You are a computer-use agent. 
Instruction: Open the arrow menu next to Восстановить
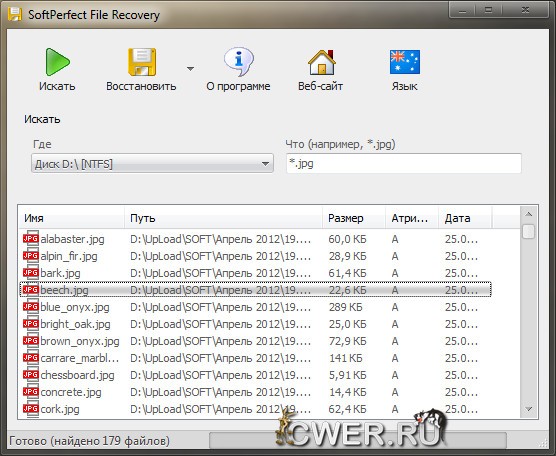tap(190, 68)
